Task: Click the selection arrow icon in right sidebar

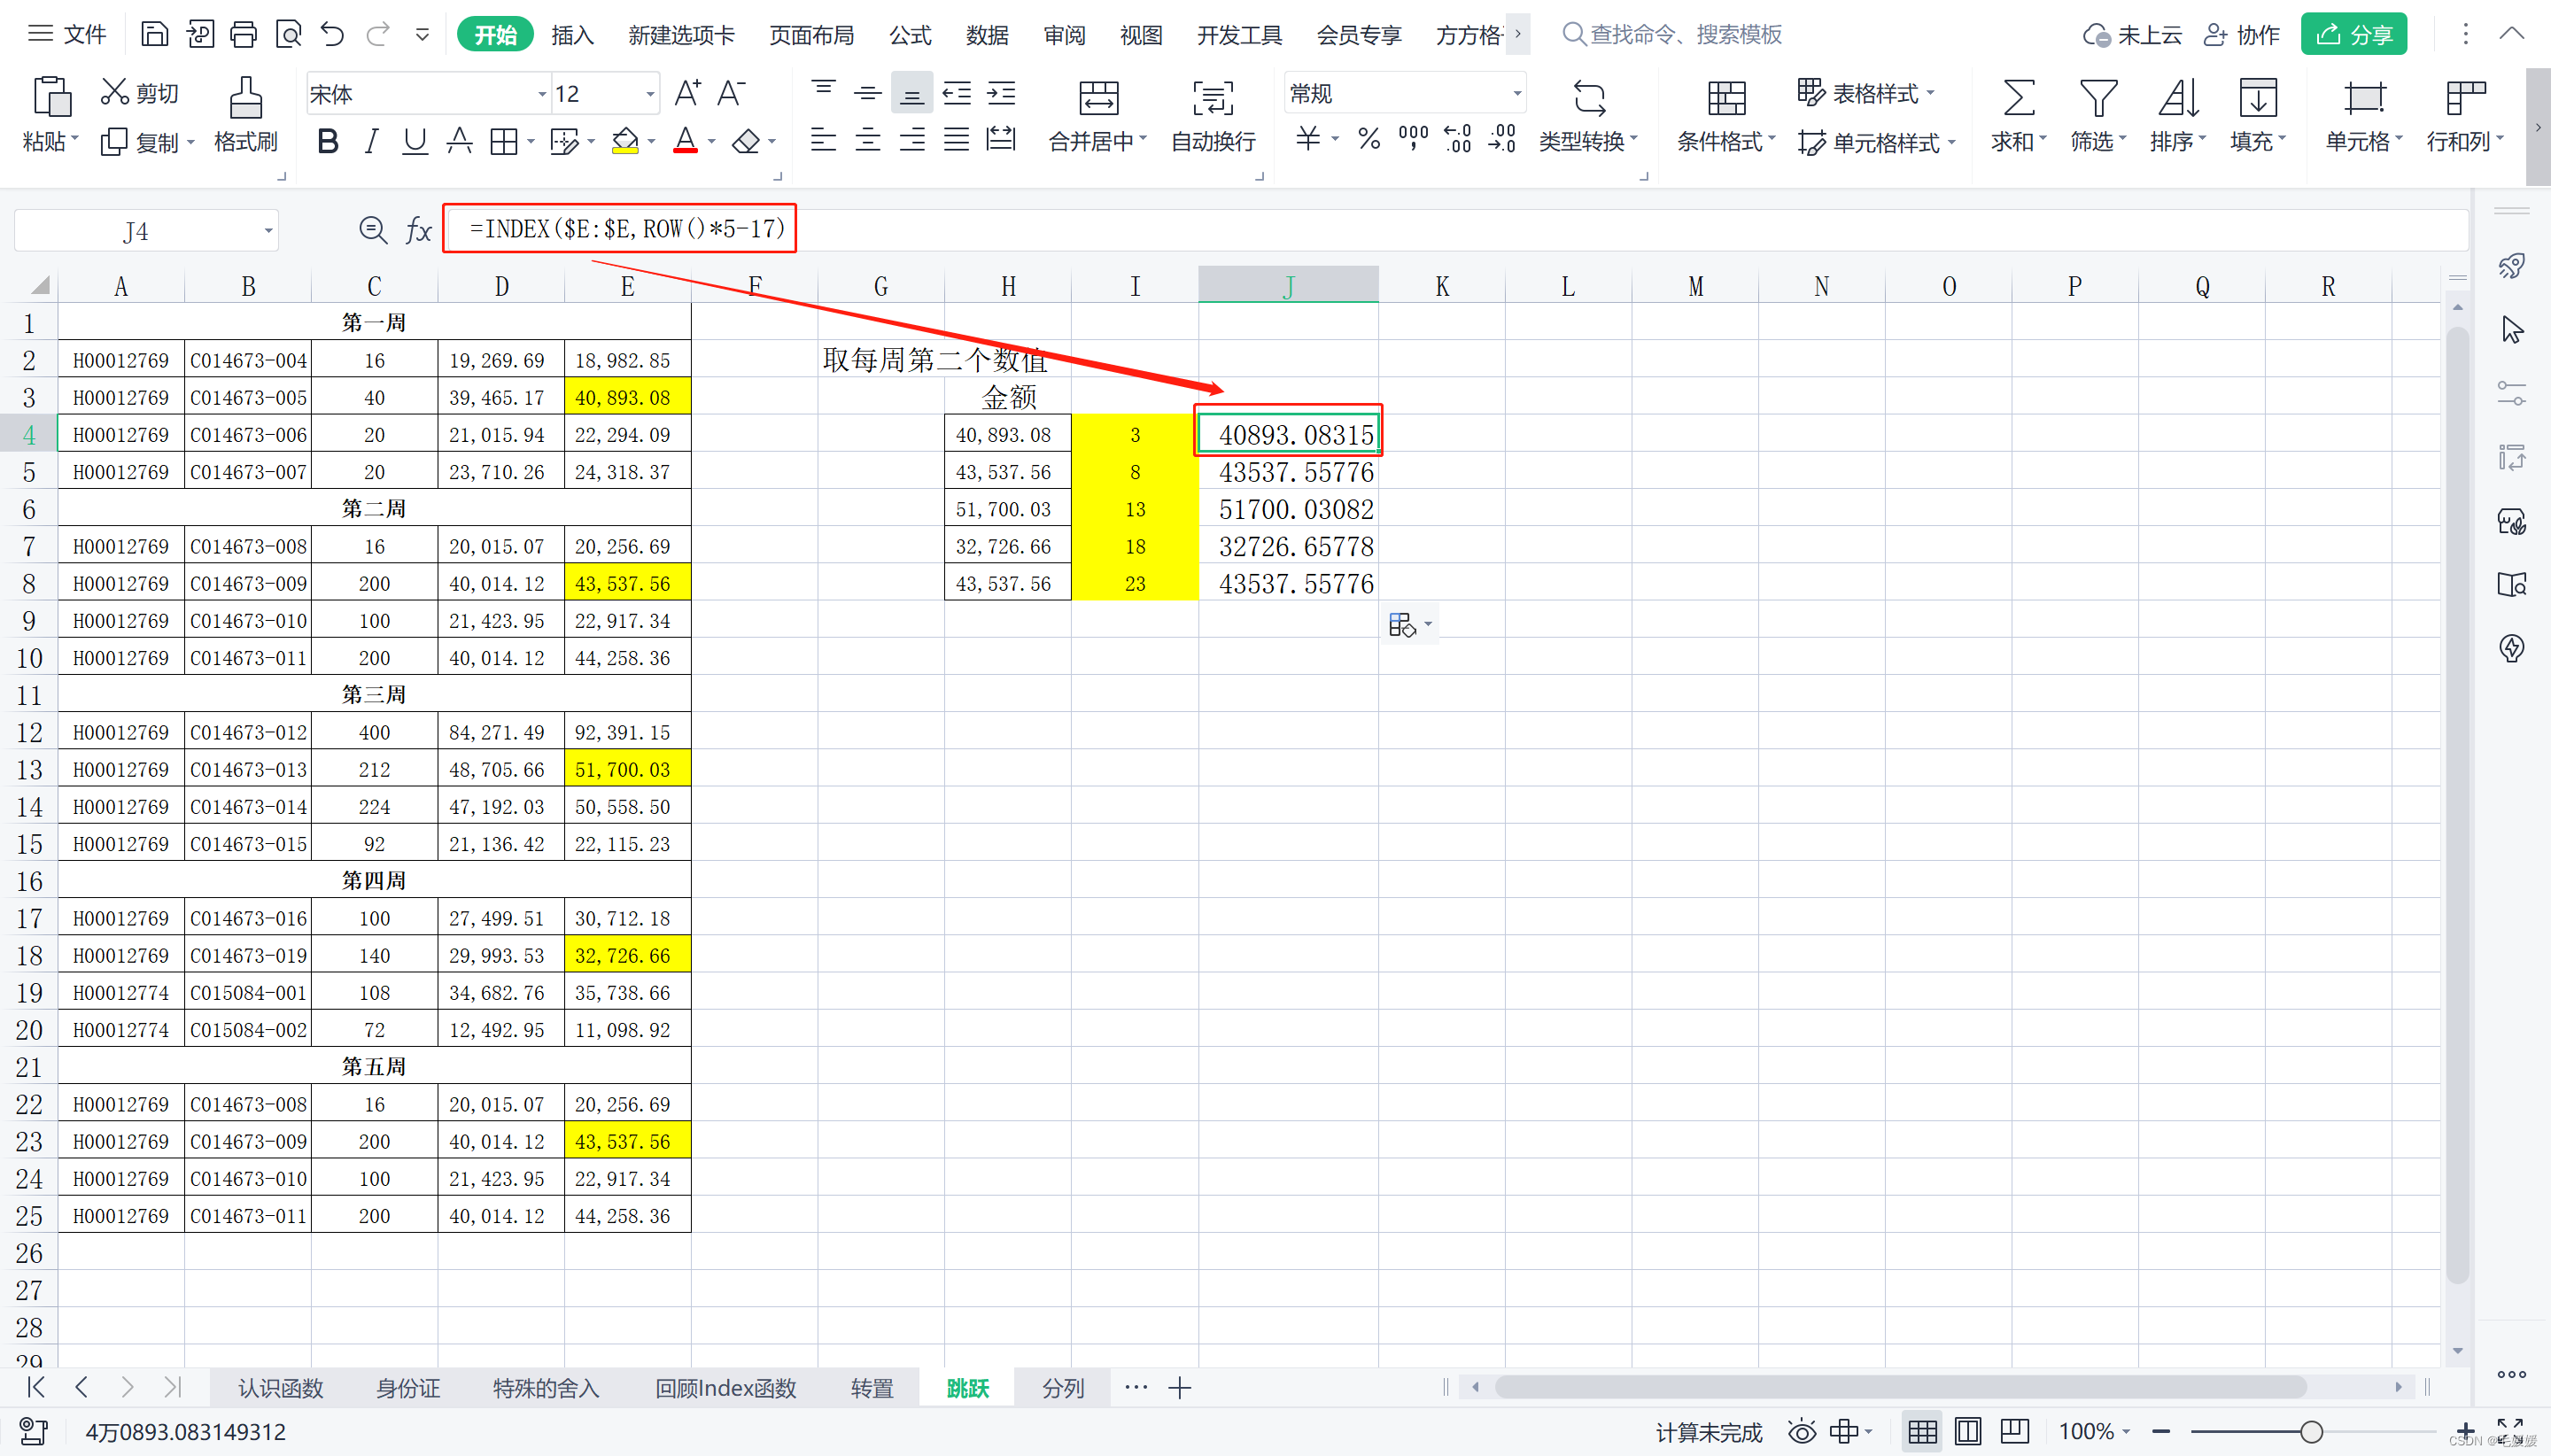Action: pos(2511,330)
